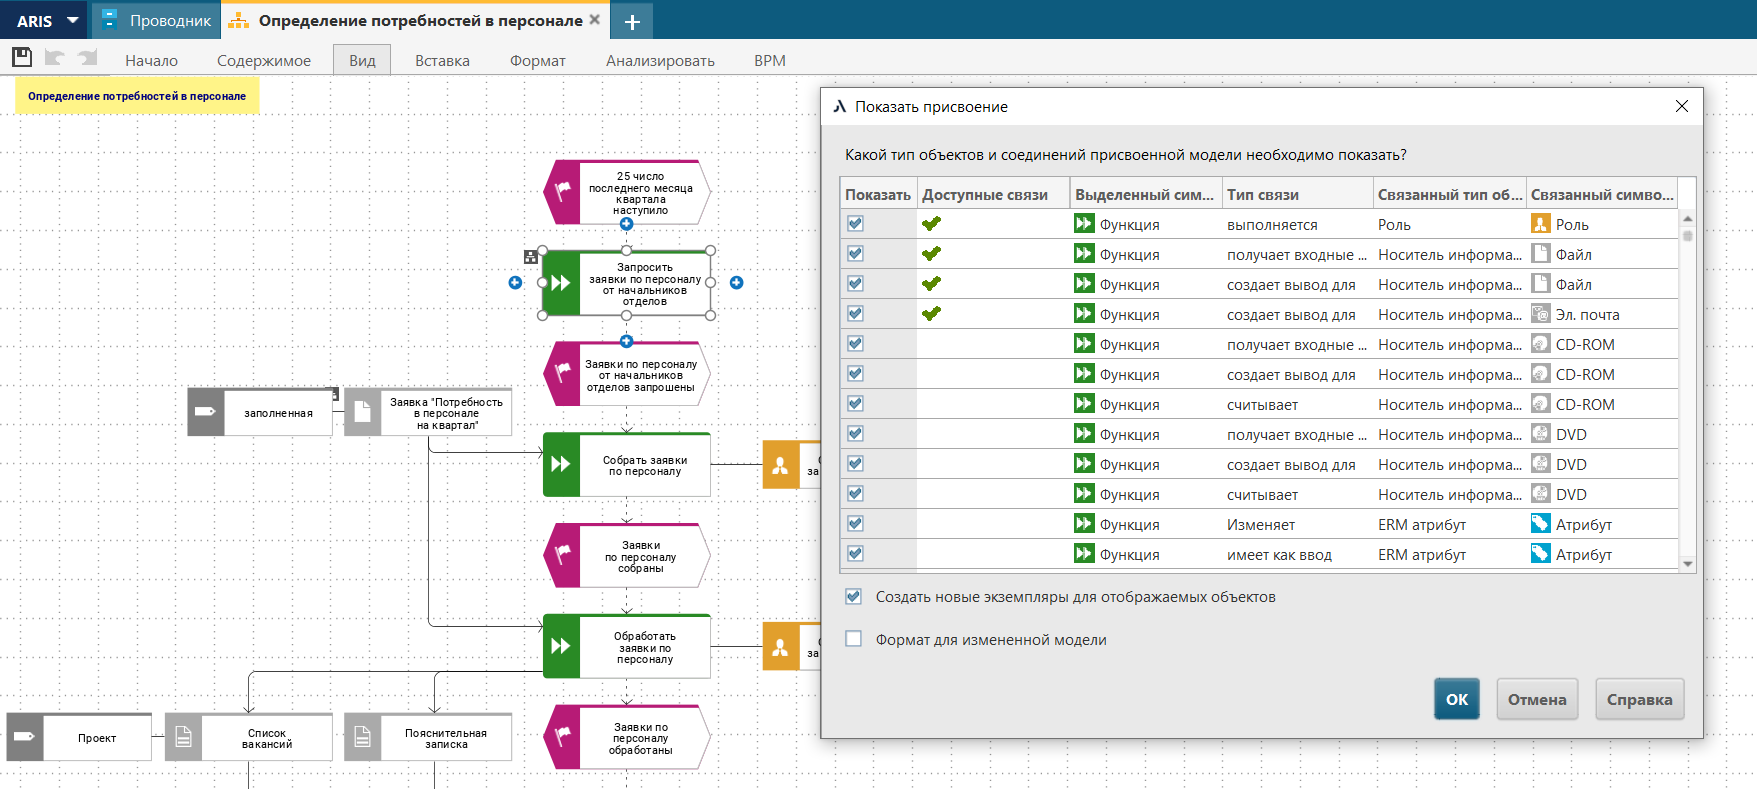Uncheck Показать for создает вывод Эл. почта row
The height and width of the screenshot is (789, 1757).
(855, 313)
